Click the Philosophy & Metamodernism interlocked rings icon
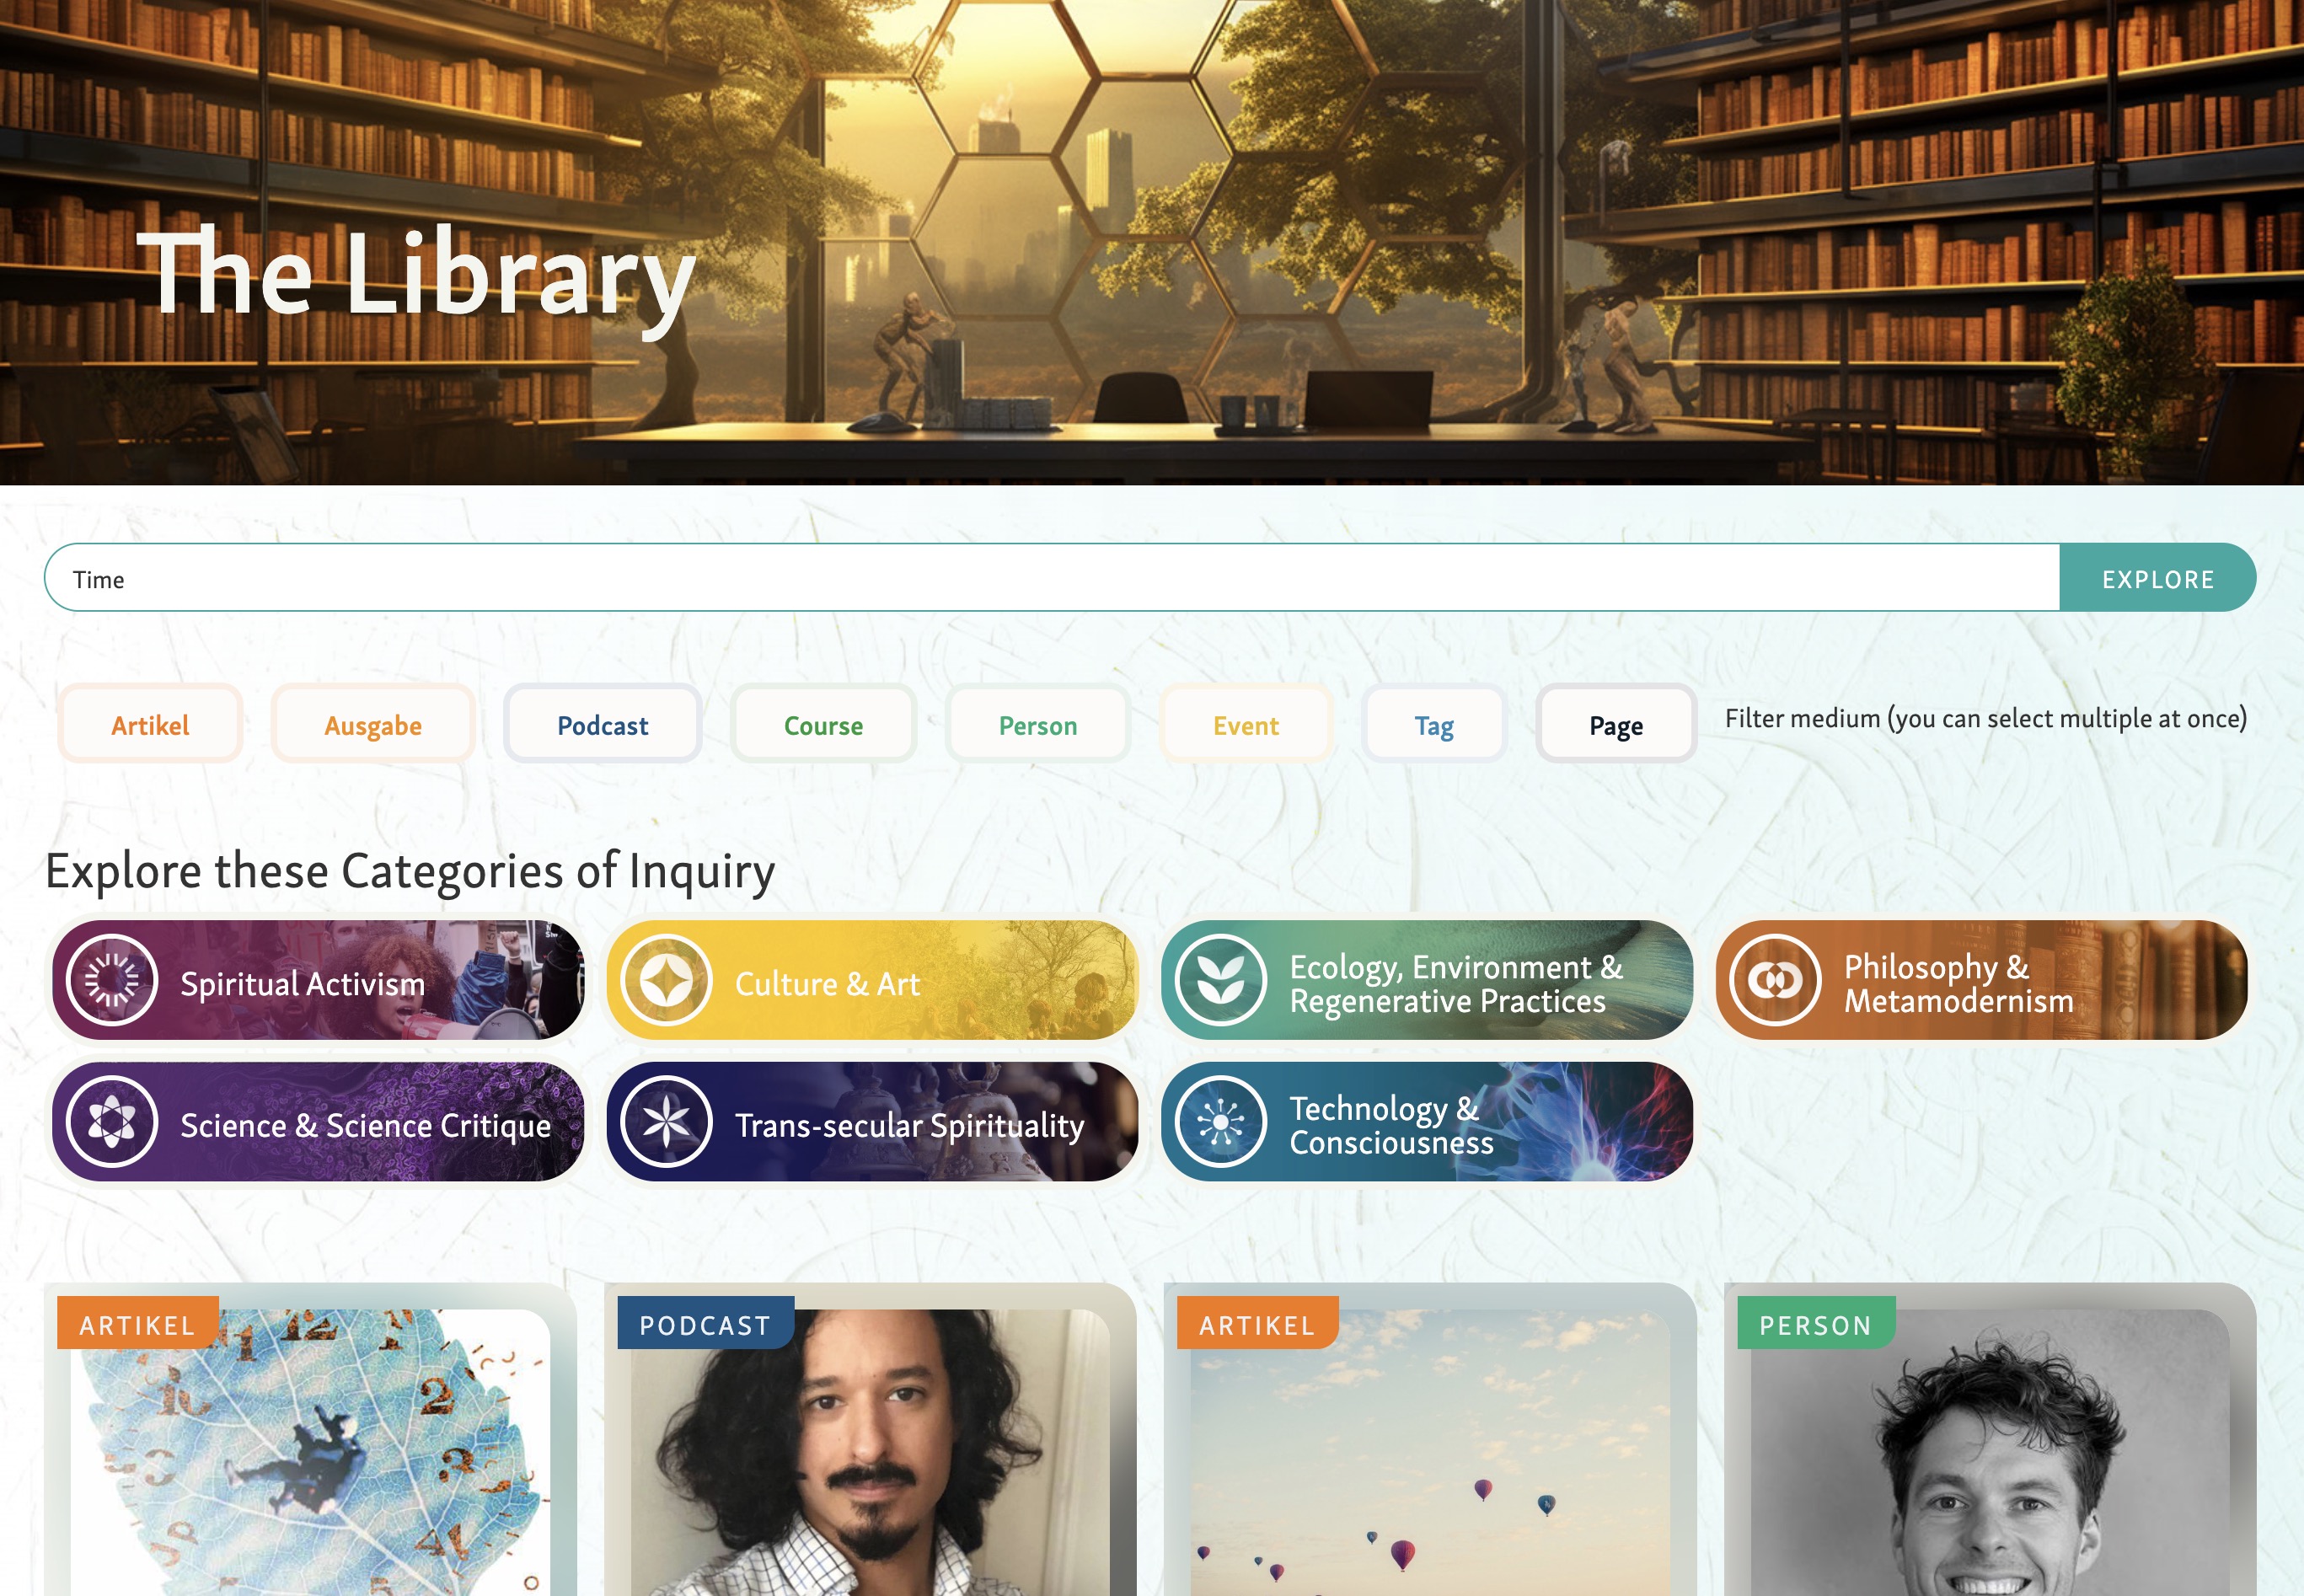2304x1596 pixels. pos(1775,980)
